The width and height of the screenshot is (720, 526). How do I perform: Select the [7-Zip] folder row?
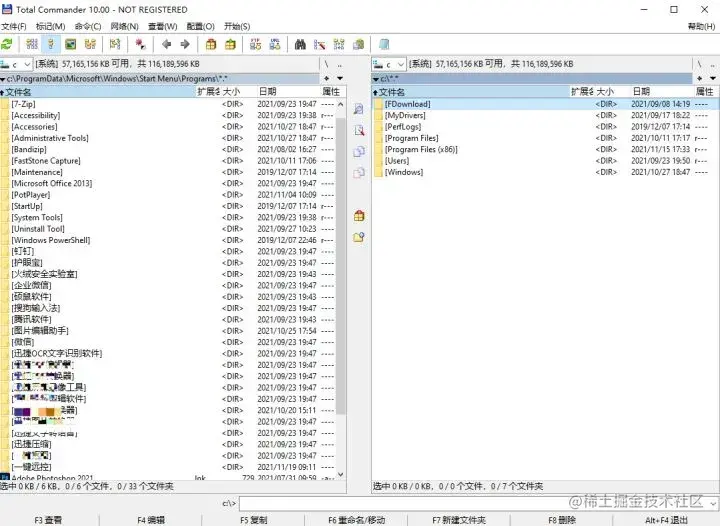click(168, 104)
